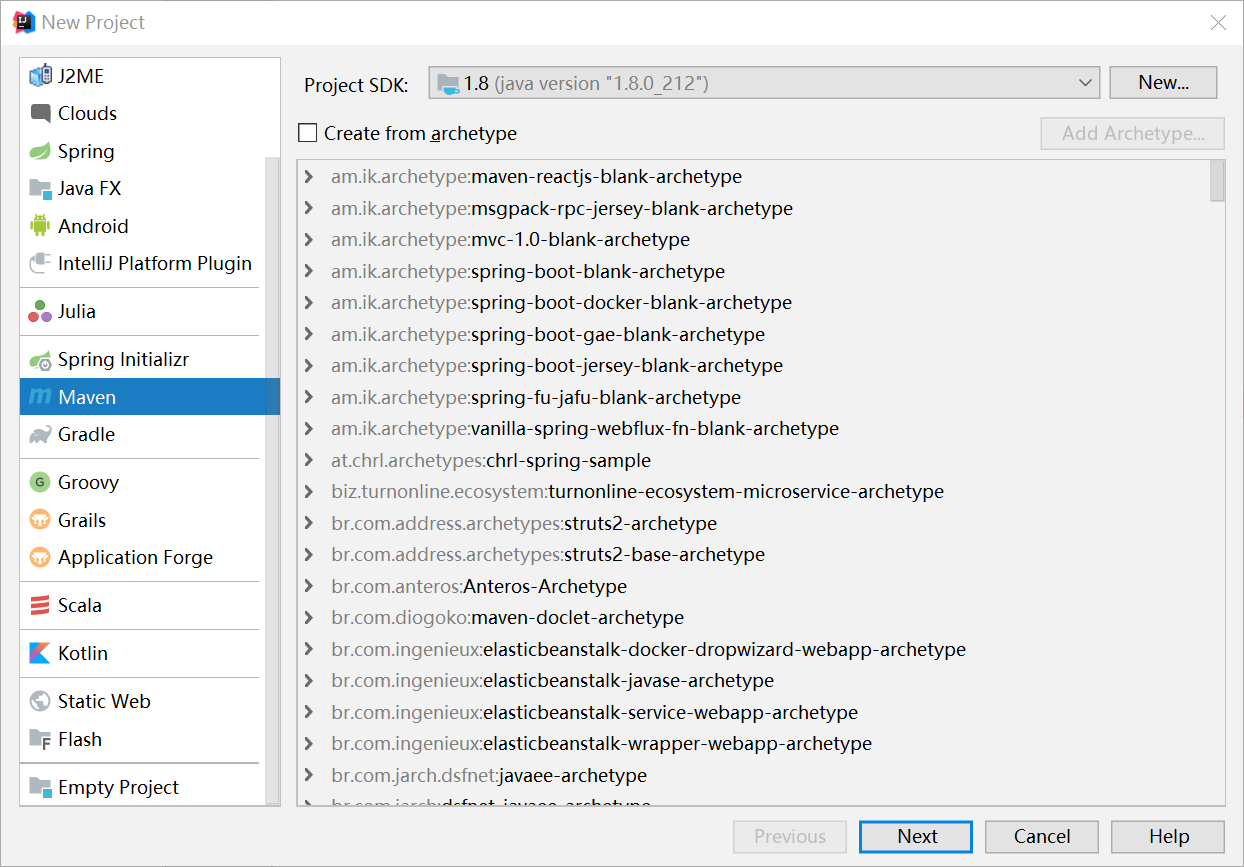Click the Next button
This screenshot has width=1244, height=867.
click(916, 837)
